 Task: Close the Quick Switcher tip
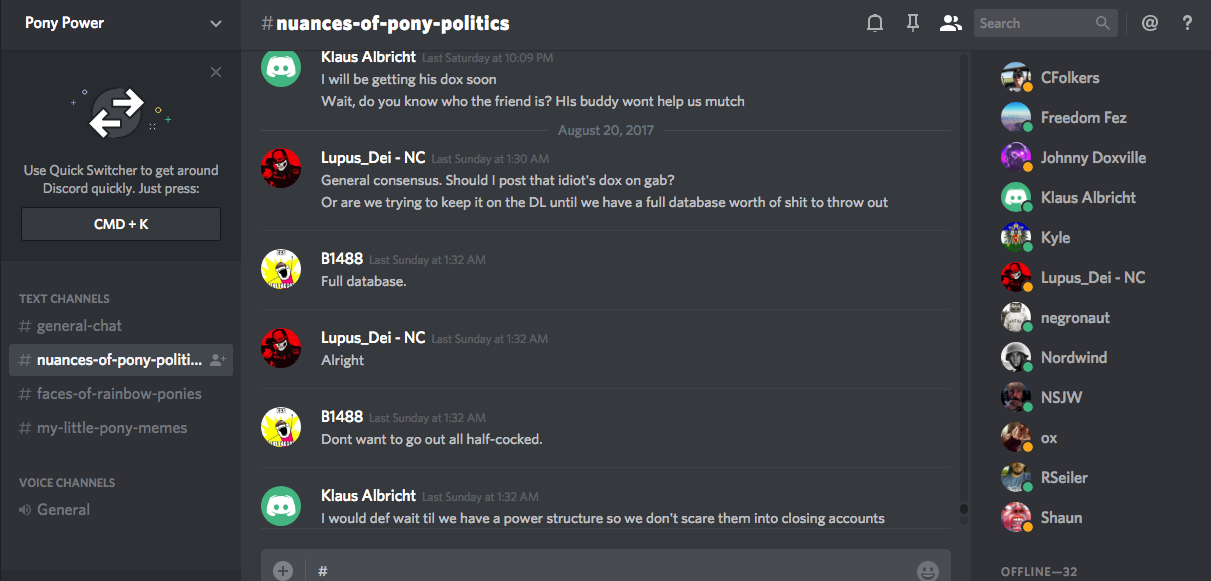(216, 72)
